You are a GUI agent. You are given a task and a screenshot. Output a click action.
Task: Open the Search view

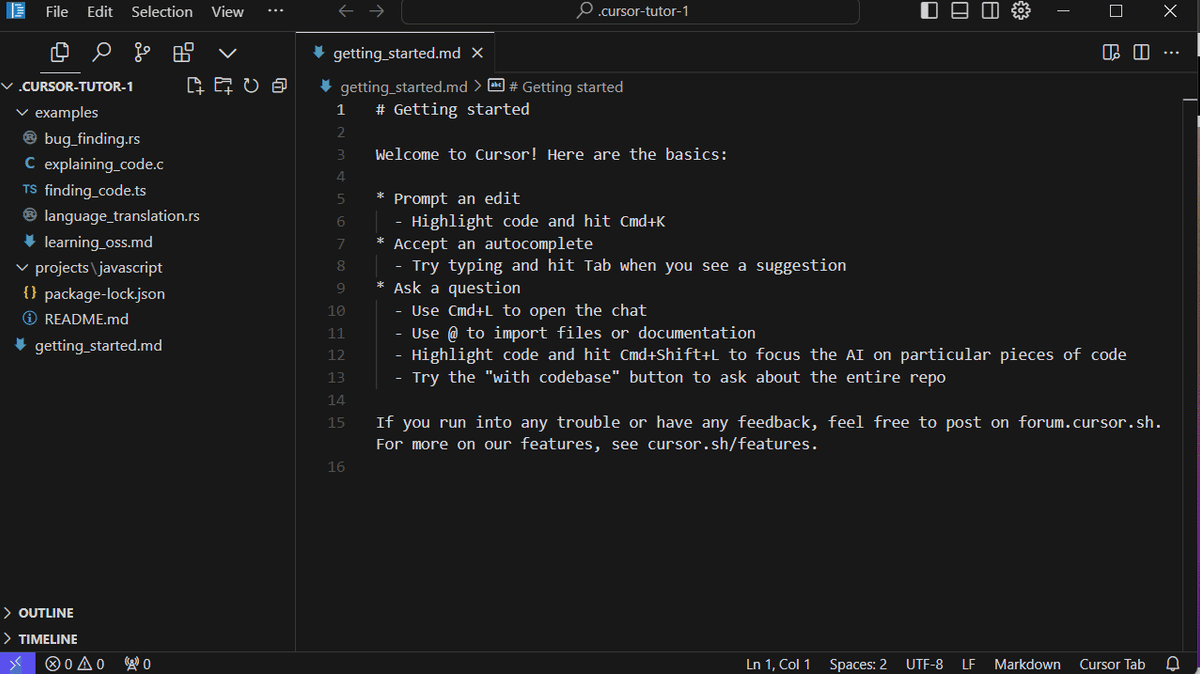(100, 52)
